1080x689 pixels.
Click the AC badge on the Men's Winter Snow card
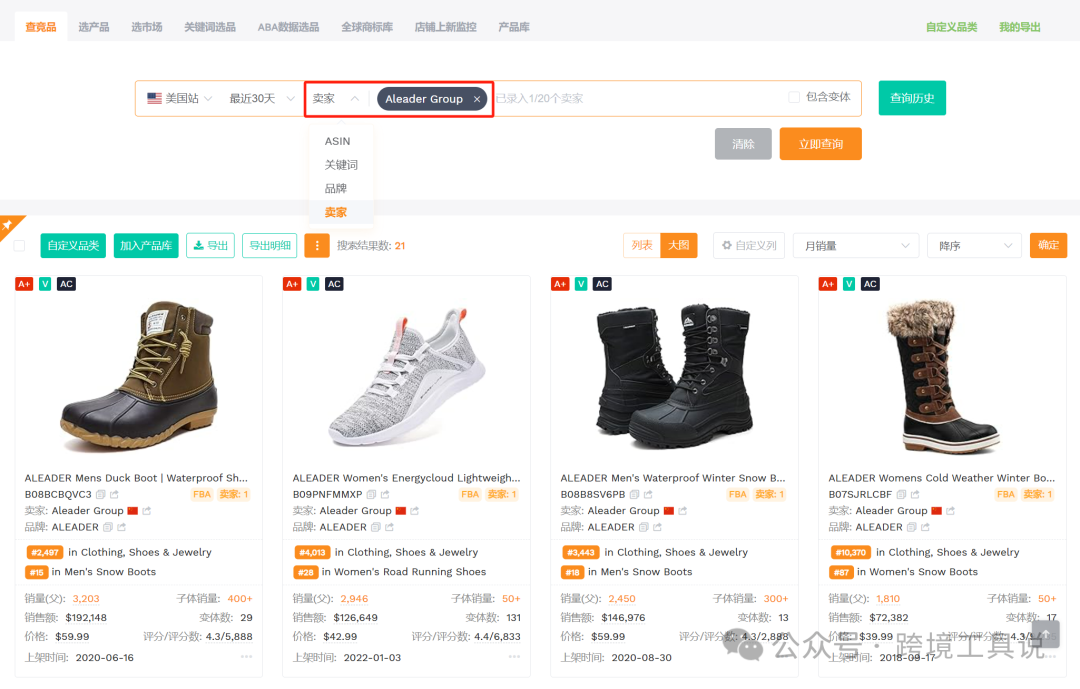(x=602, y=284)
